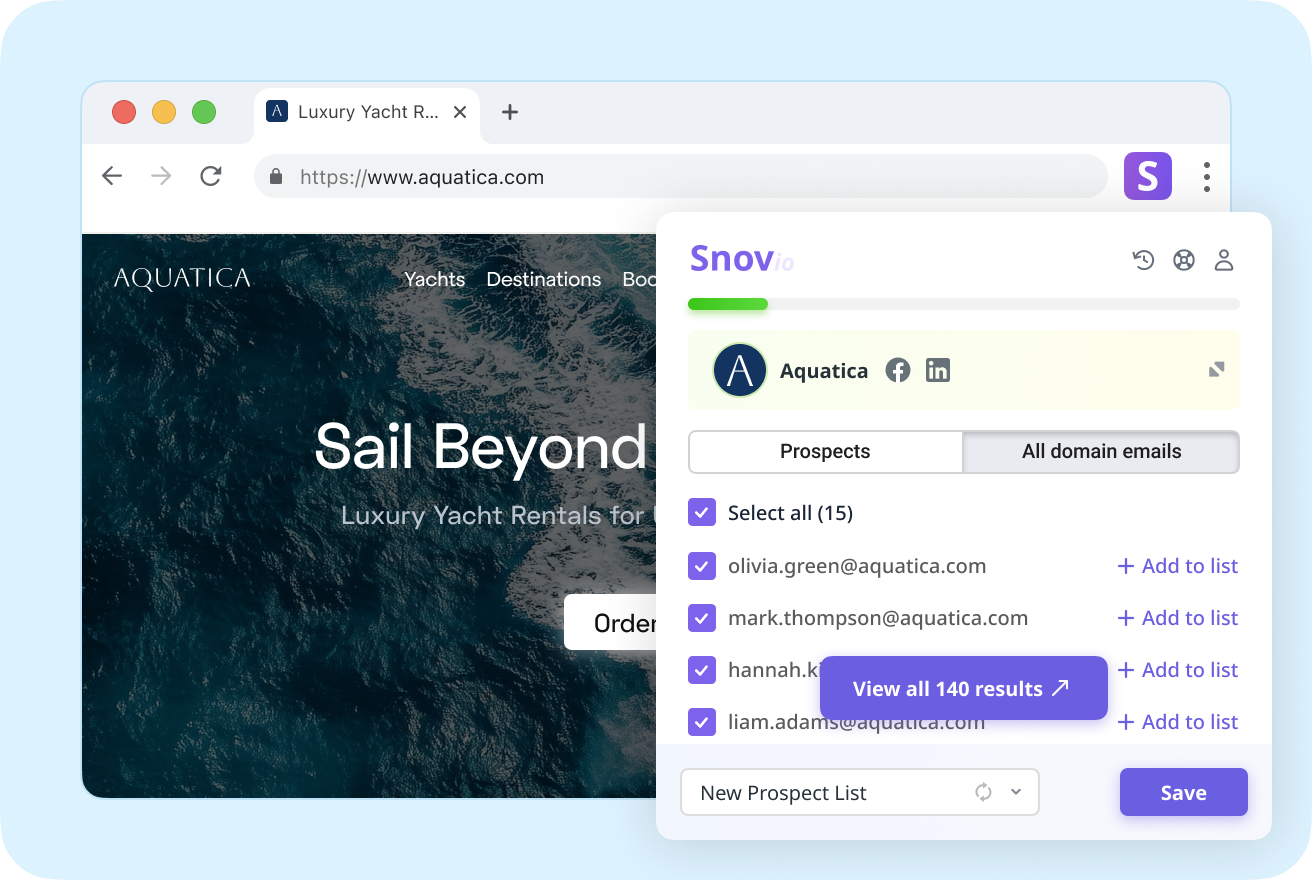Open the New Prospect List dropdown chevron
This screenshot has width=1312, height=880.
(x=1016, y=792)
